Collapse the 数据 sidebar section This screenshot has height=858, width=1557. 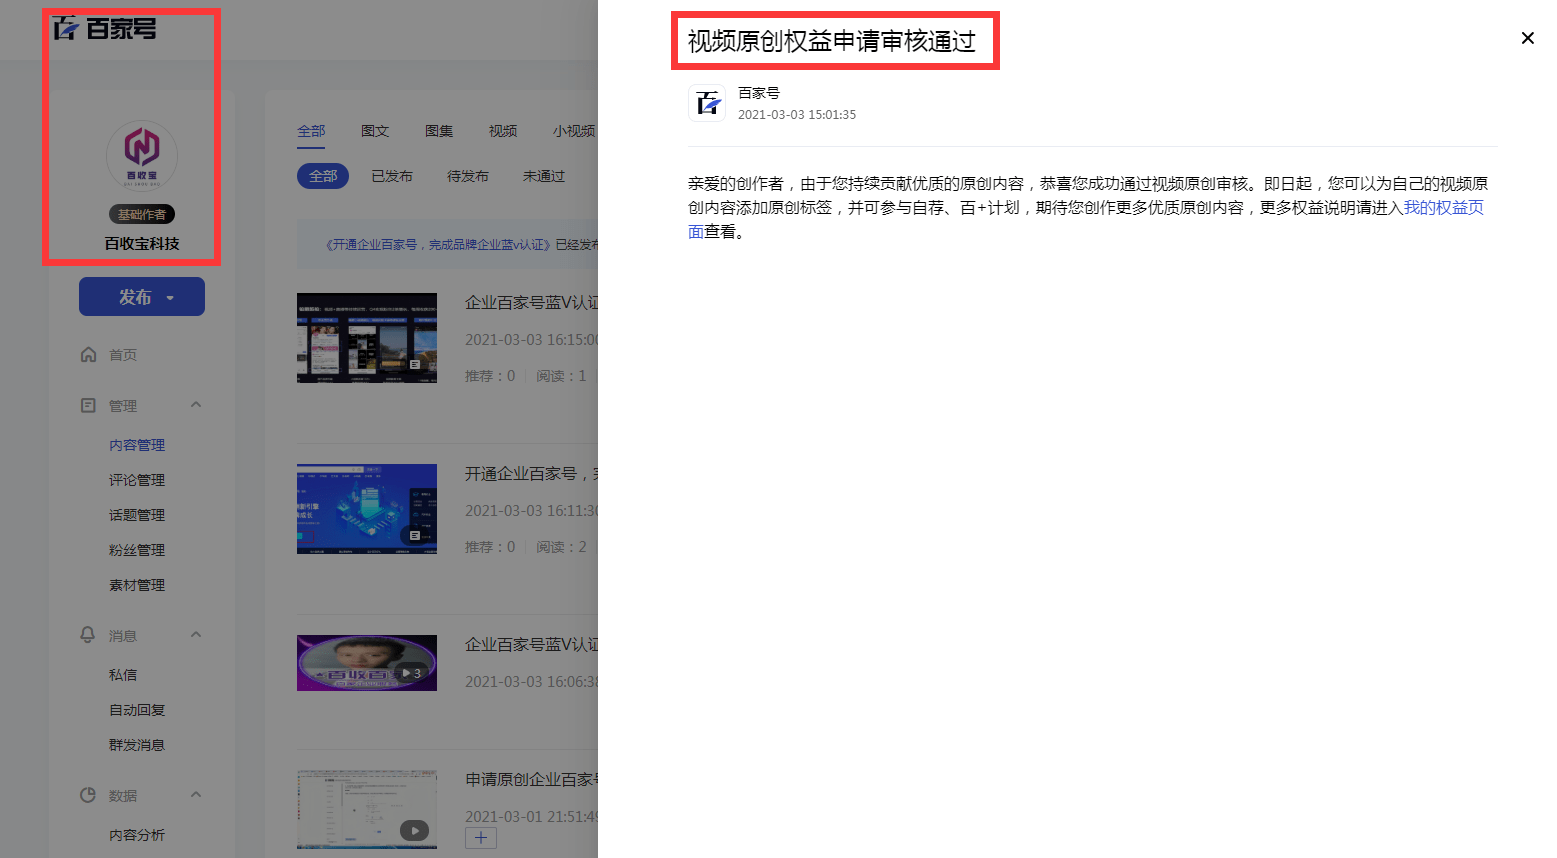pyautogui.click(x=196, y=795)
